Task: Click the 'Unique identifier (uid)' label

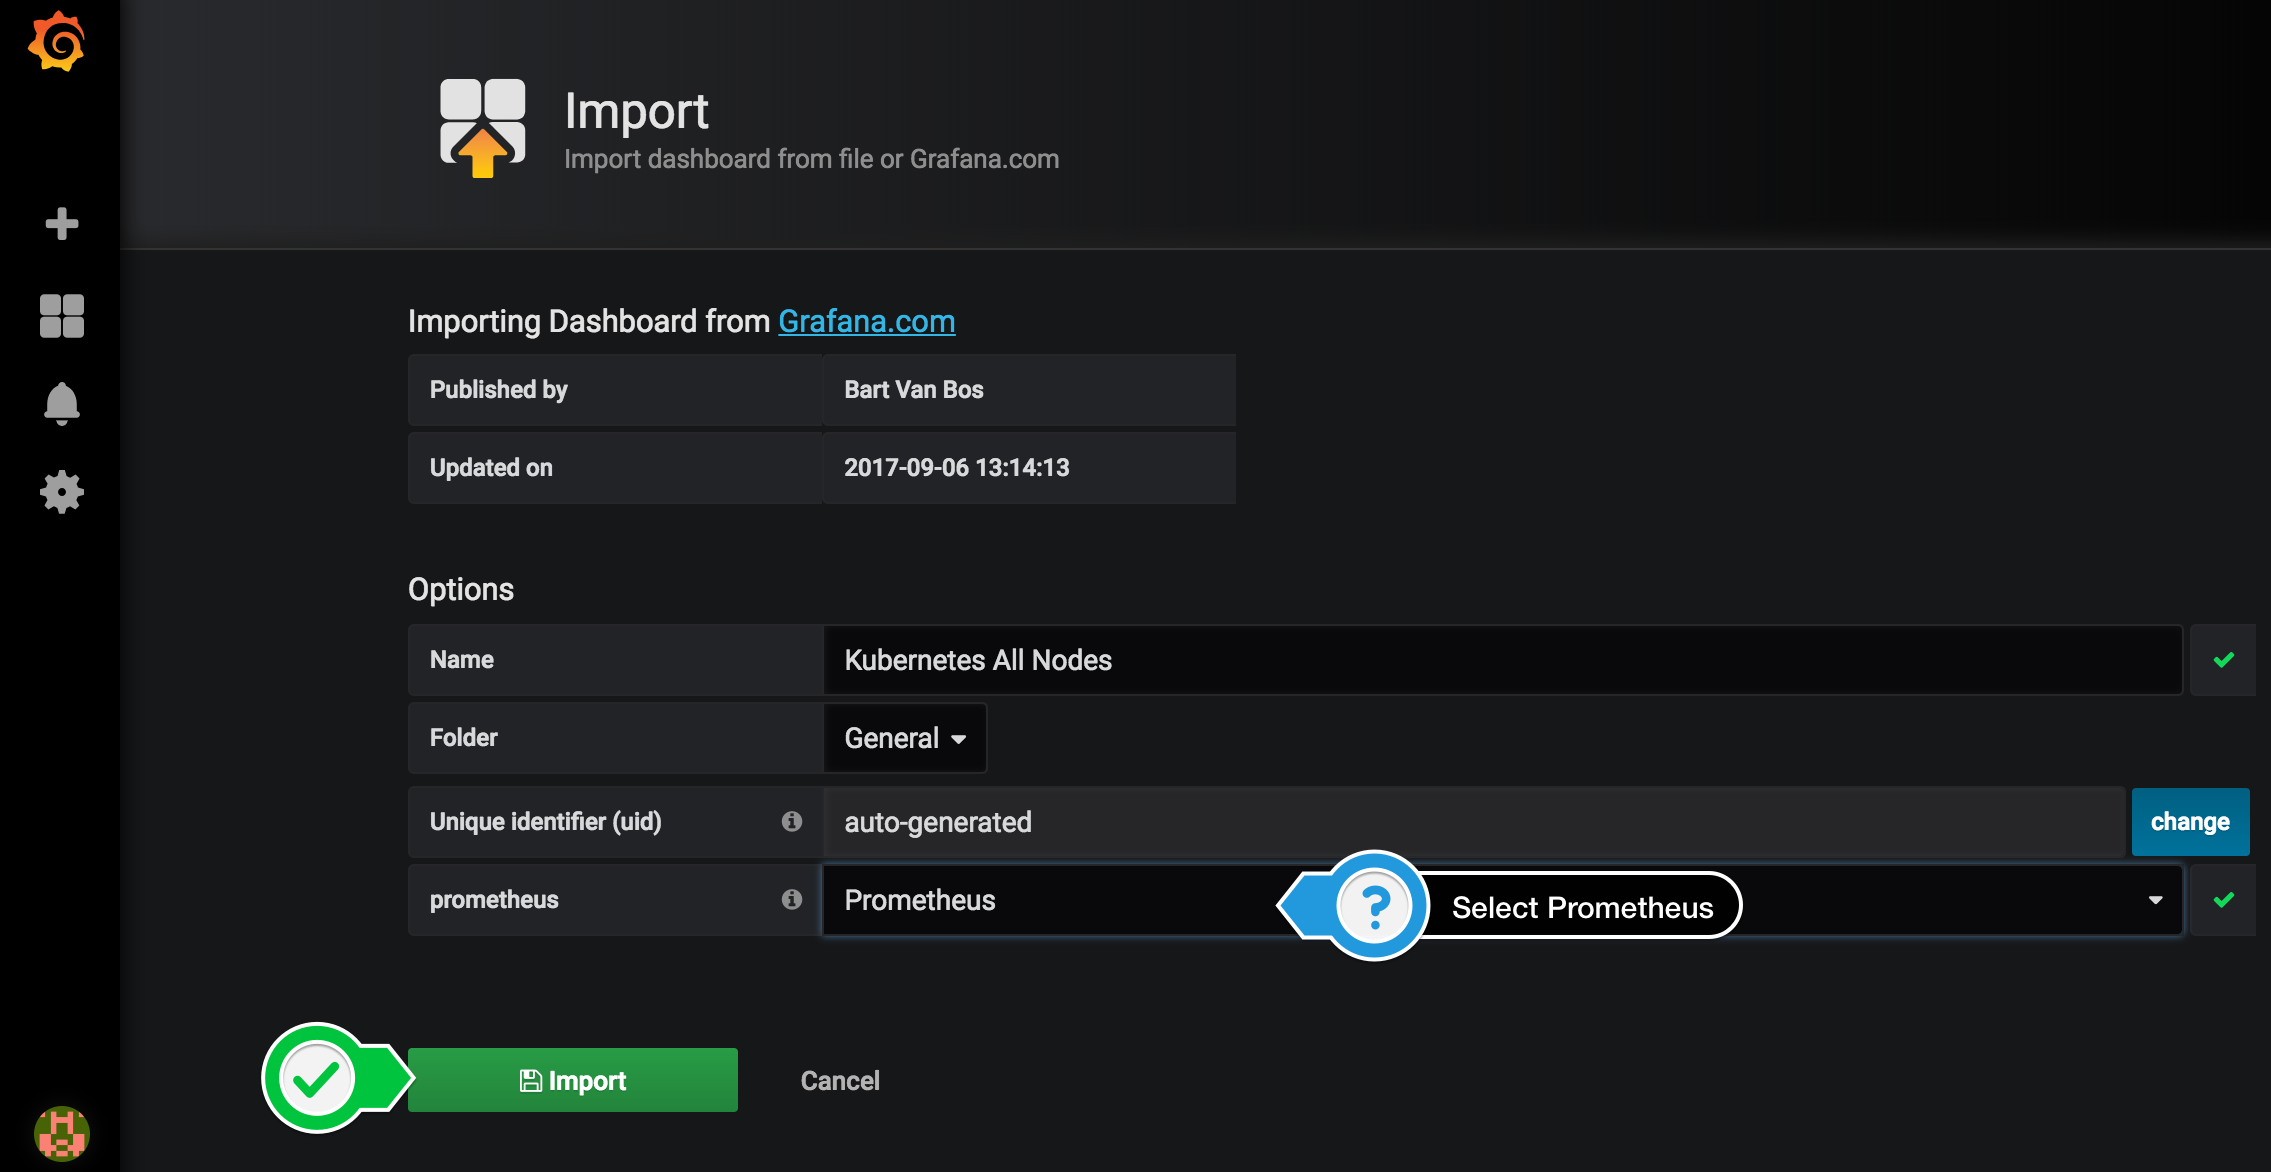Action: point(546,822)
